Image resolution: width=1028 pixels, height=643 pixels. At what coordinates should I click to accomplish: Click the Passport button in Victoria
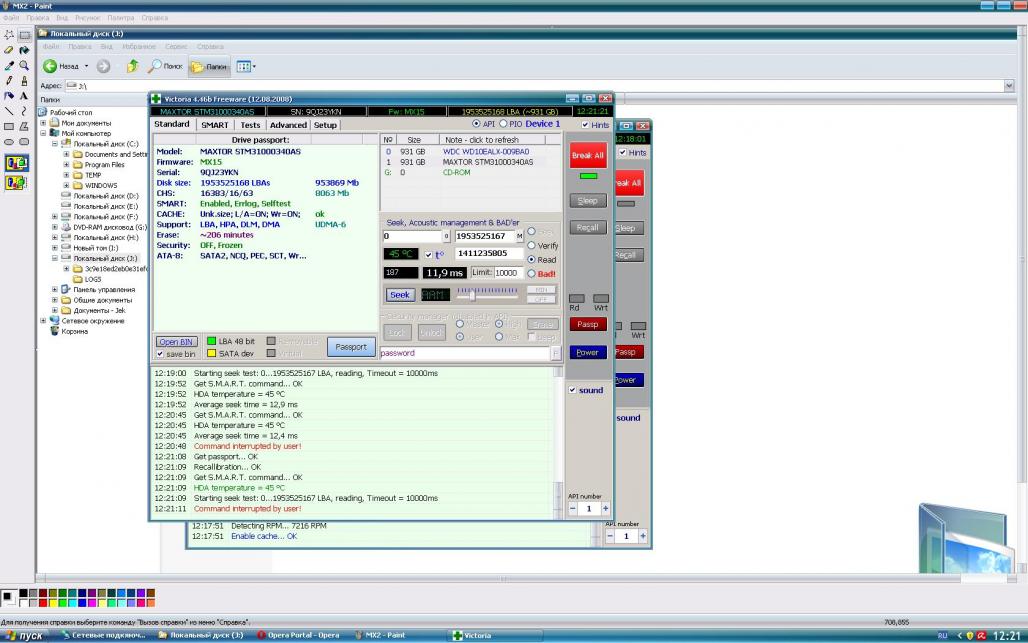click(351, 347)
